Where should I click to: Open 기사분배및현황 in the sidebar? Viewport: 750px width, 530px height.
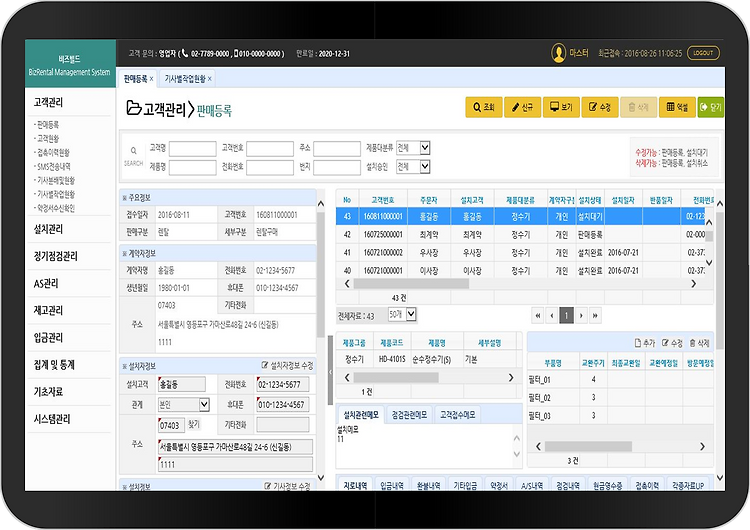55,180
